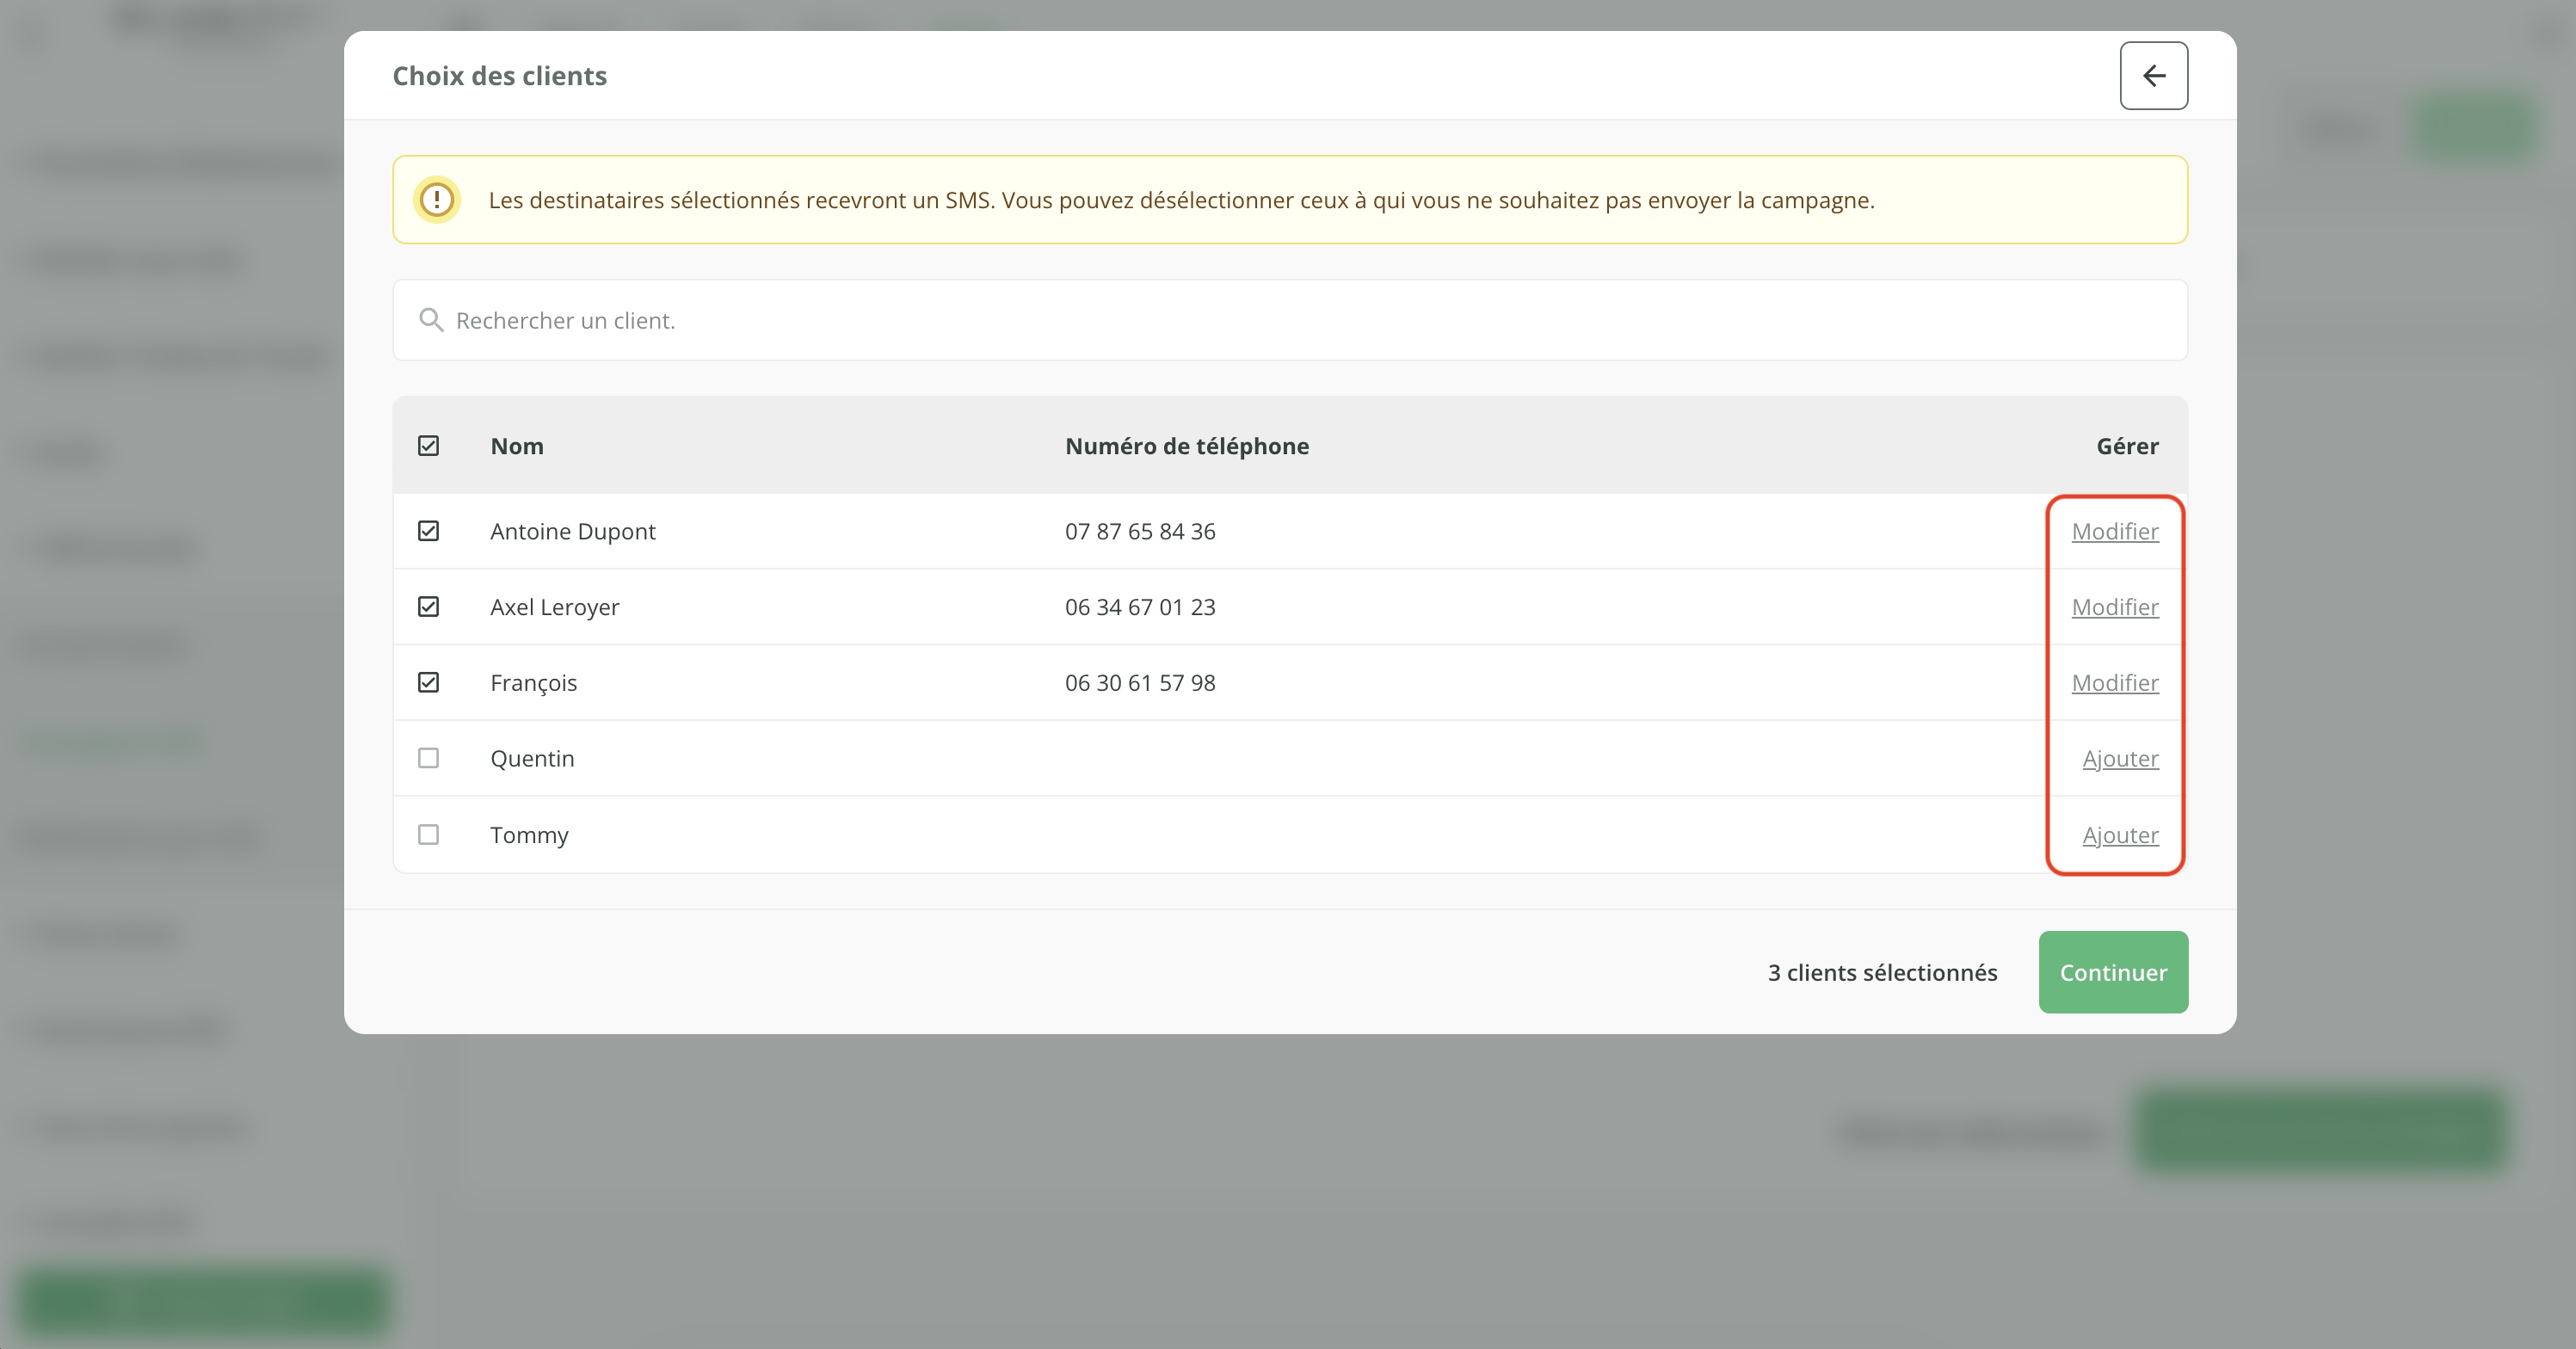Check the Tommy checkbox
Viewport: 2576px width, 1349px height.
(x=428, y=834)
